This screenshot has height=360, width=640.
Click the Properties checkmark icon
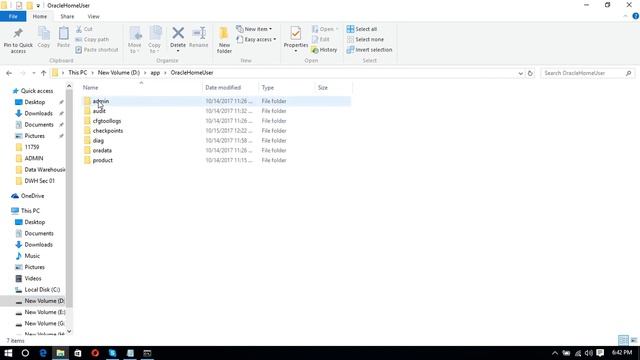click(296, 33)
